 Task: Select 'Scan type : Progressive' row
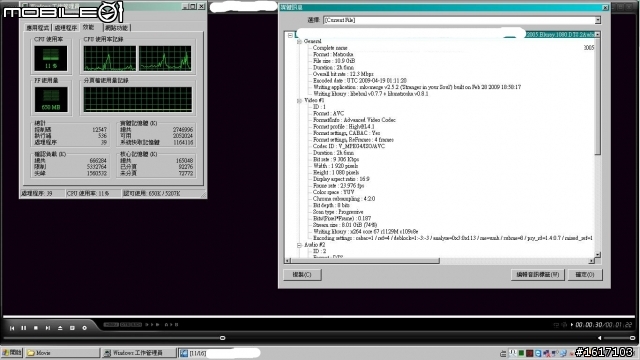pos(338,212)
